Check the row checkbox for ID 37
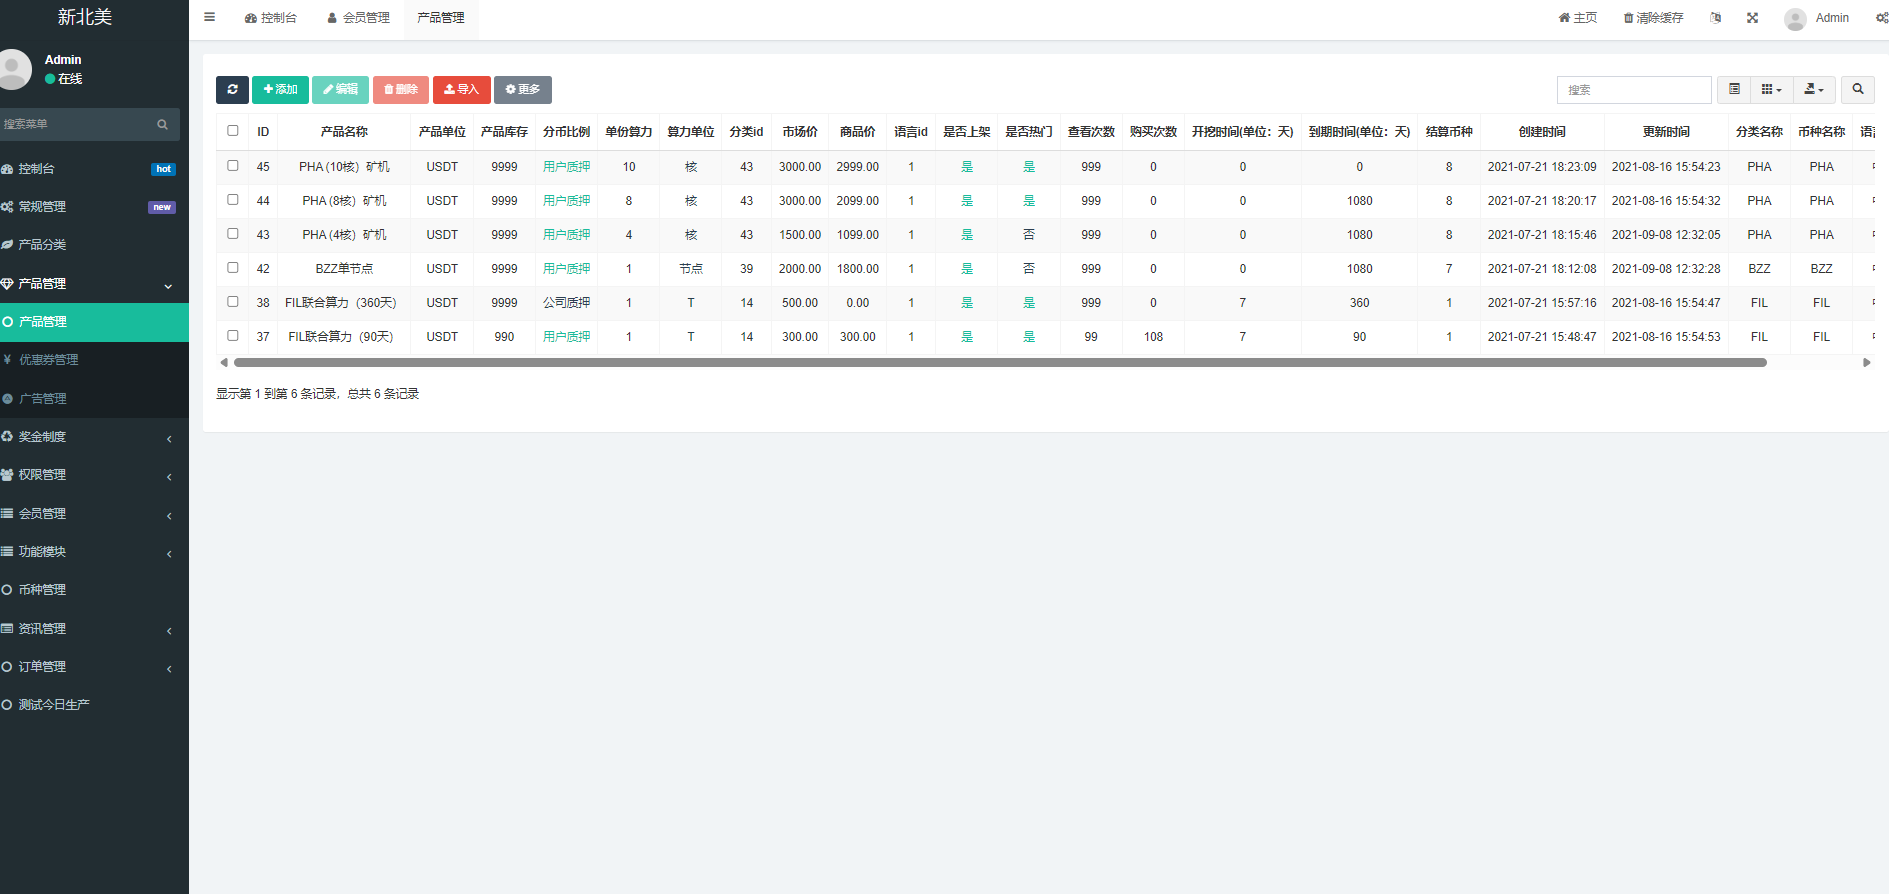1889x894 pixels. click(233, 336)
